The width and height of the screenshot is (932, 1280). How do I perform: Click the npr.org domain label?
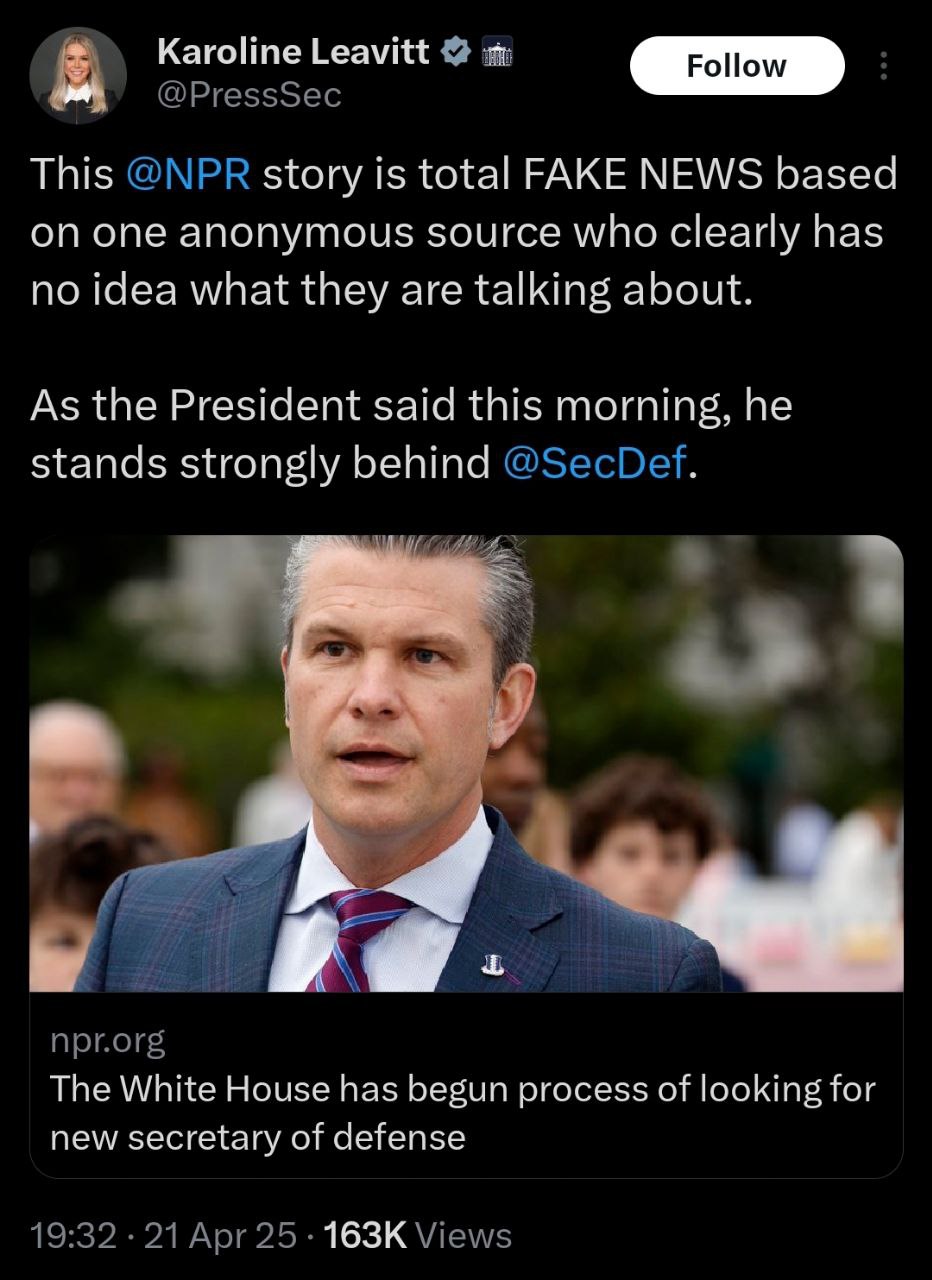pyautogui.click(x=108, y=1042)
